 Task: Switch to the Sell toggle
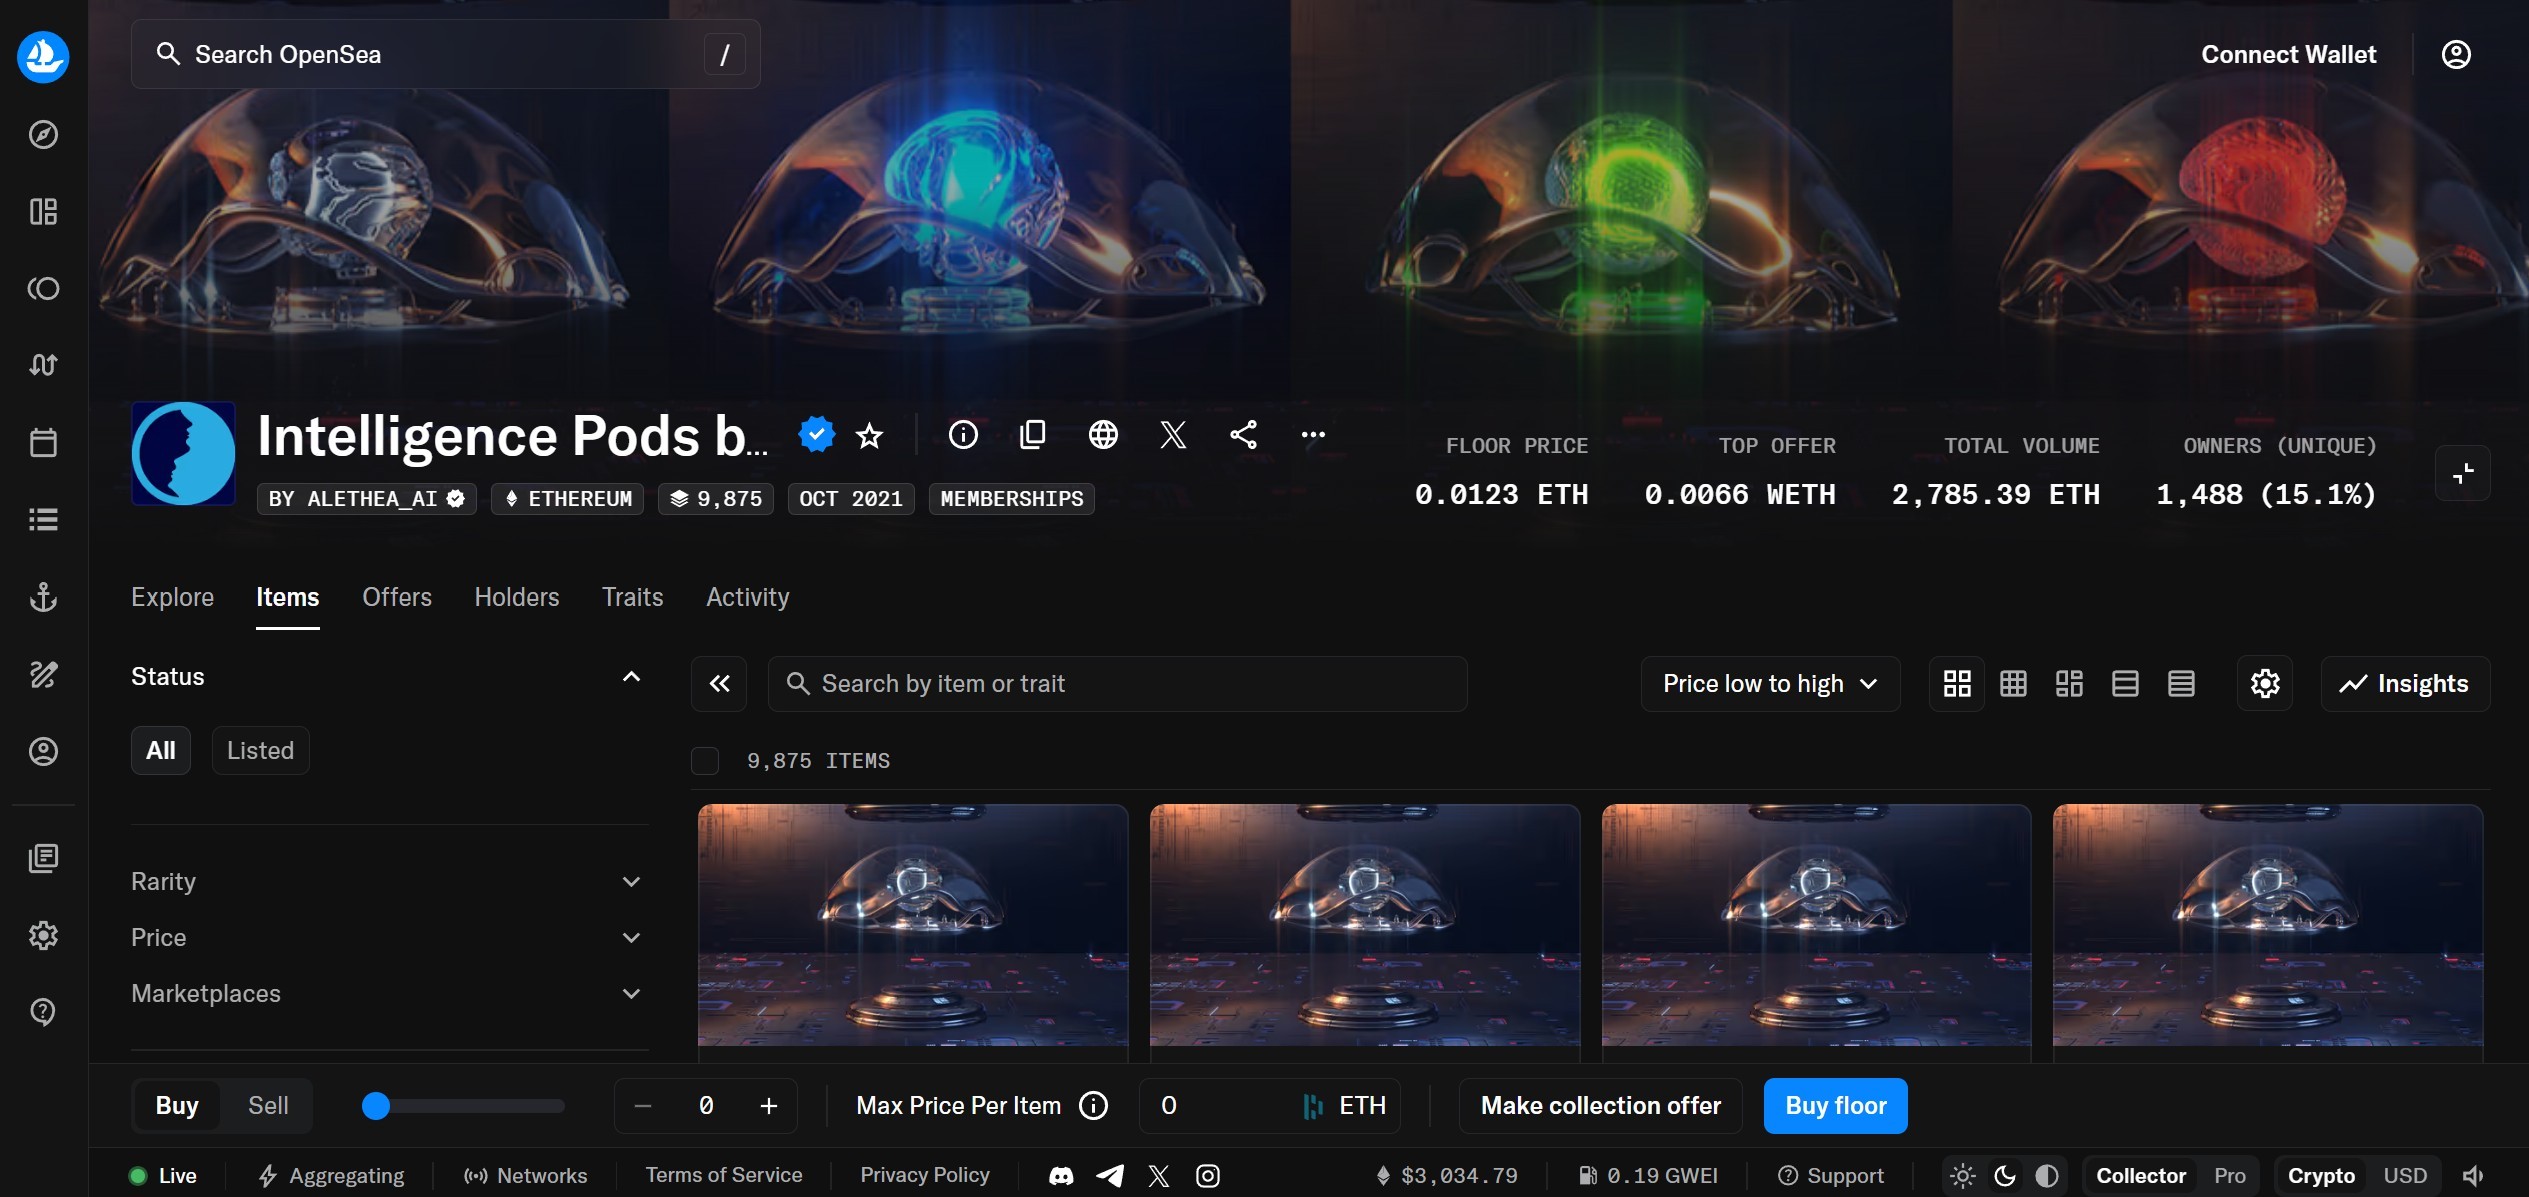click(x=268, y=1105)
